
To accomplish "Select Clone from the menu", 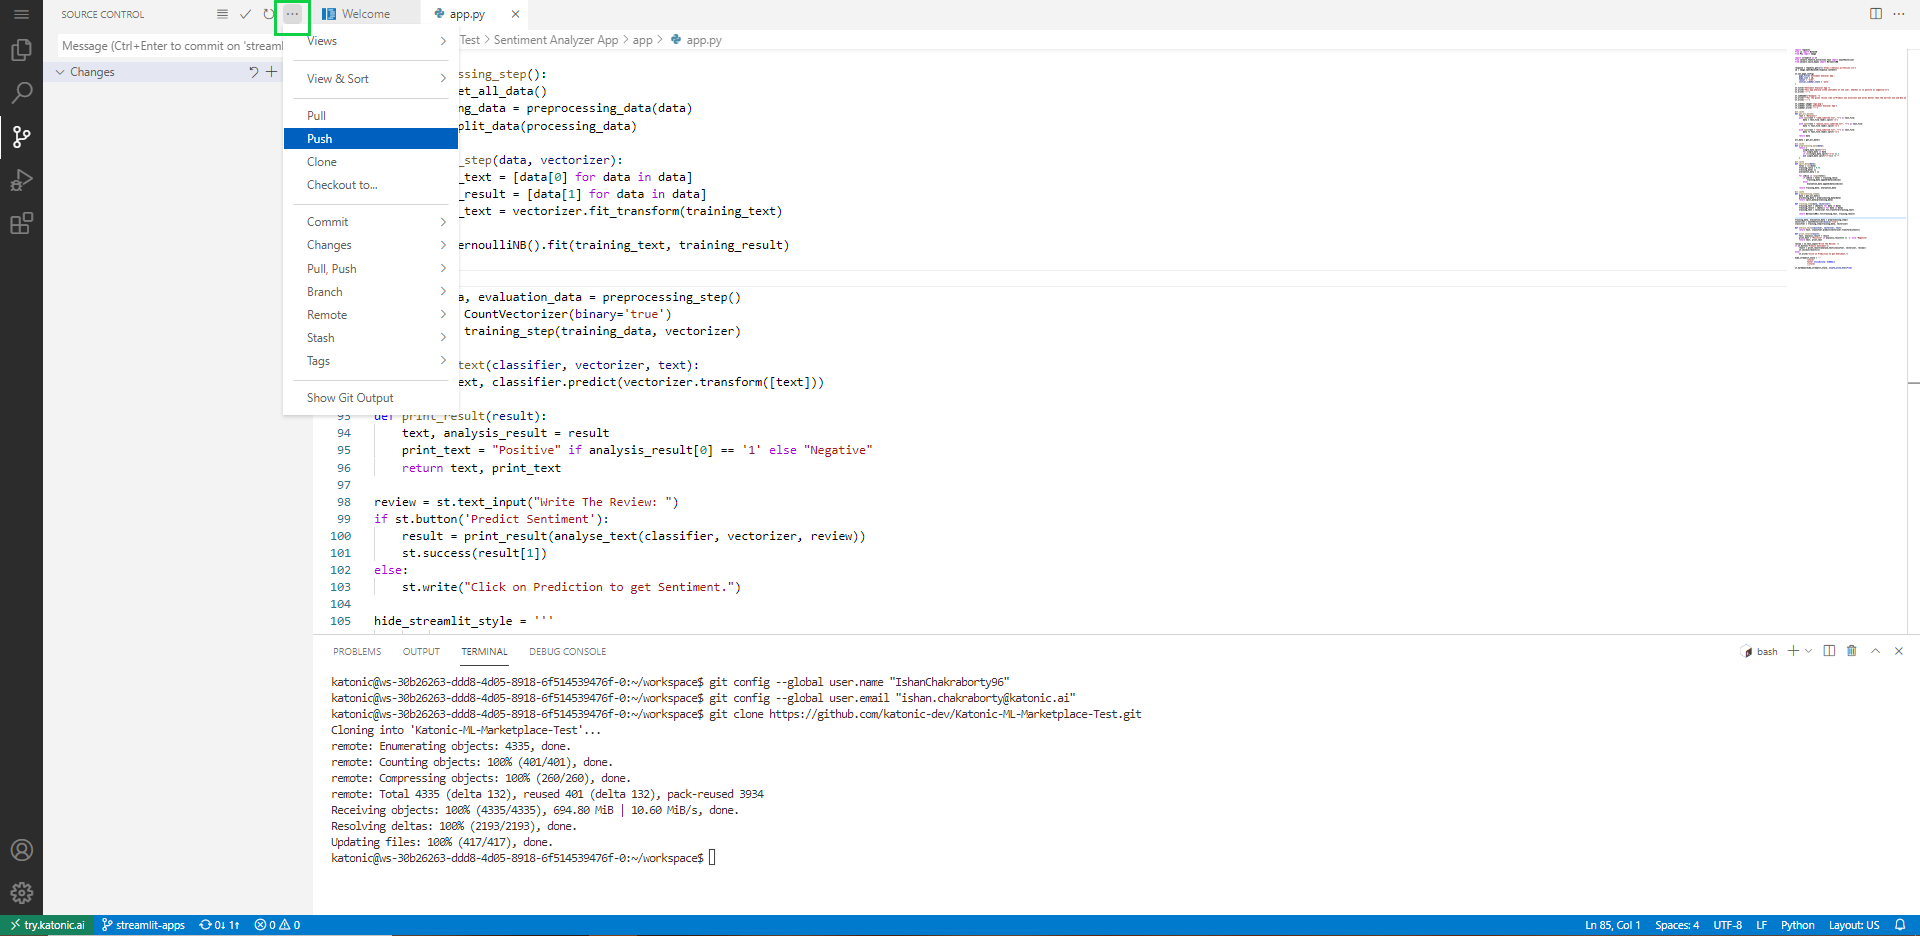I will (371, 162).
